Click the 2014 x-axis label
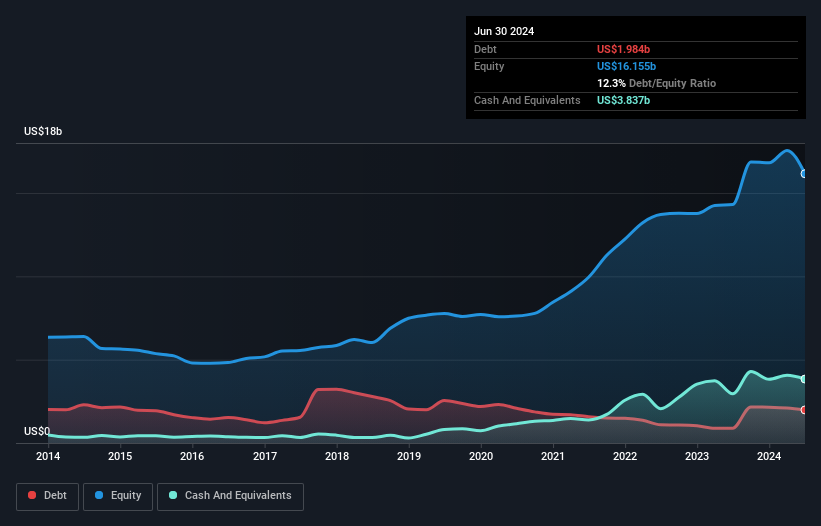Image resolution: width=821 pixels, height=526 pixels. pyautogui.click(x=48, y=456)
